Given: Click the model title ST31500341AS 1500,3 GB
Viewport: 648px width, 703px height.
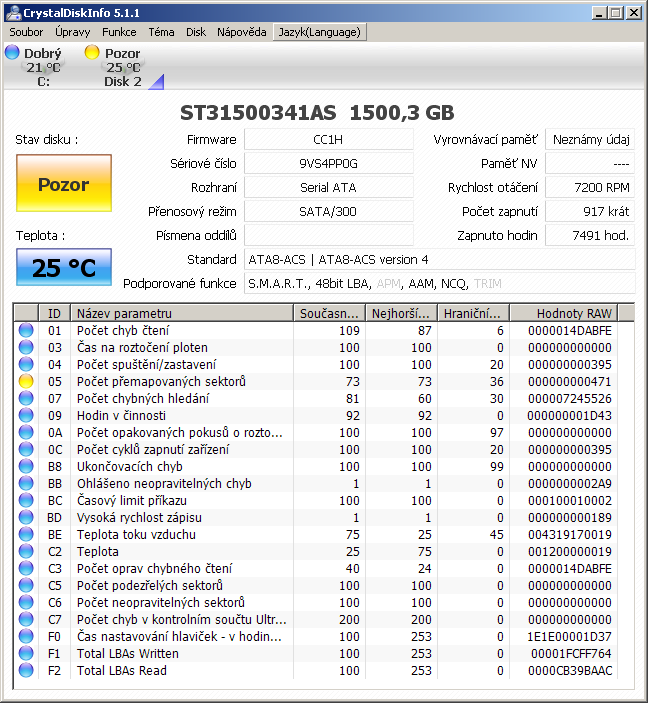Looking at the screenshot, I should pos(317,113).
